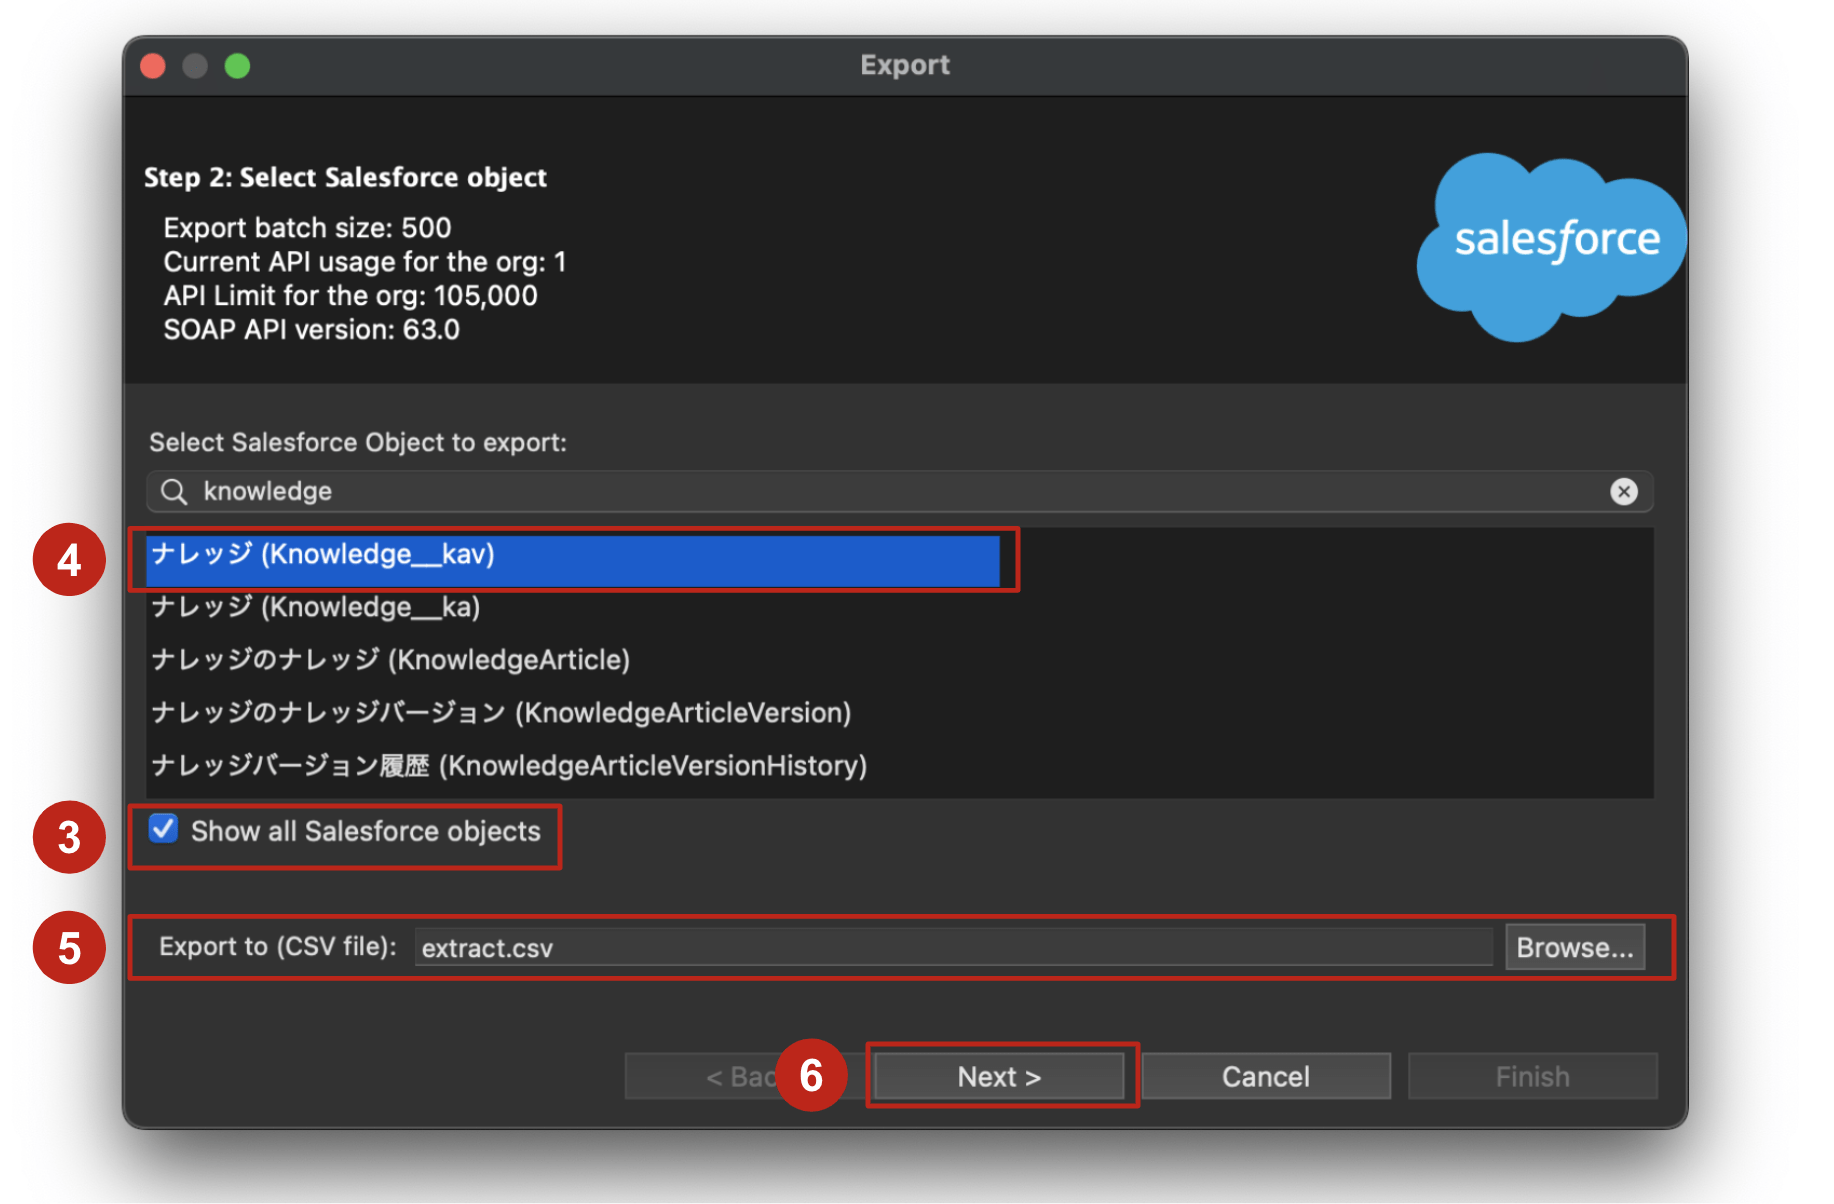Click the disabled Finish button
Viewport: 1834px width, 1204px height.
pos(1532,1076)
